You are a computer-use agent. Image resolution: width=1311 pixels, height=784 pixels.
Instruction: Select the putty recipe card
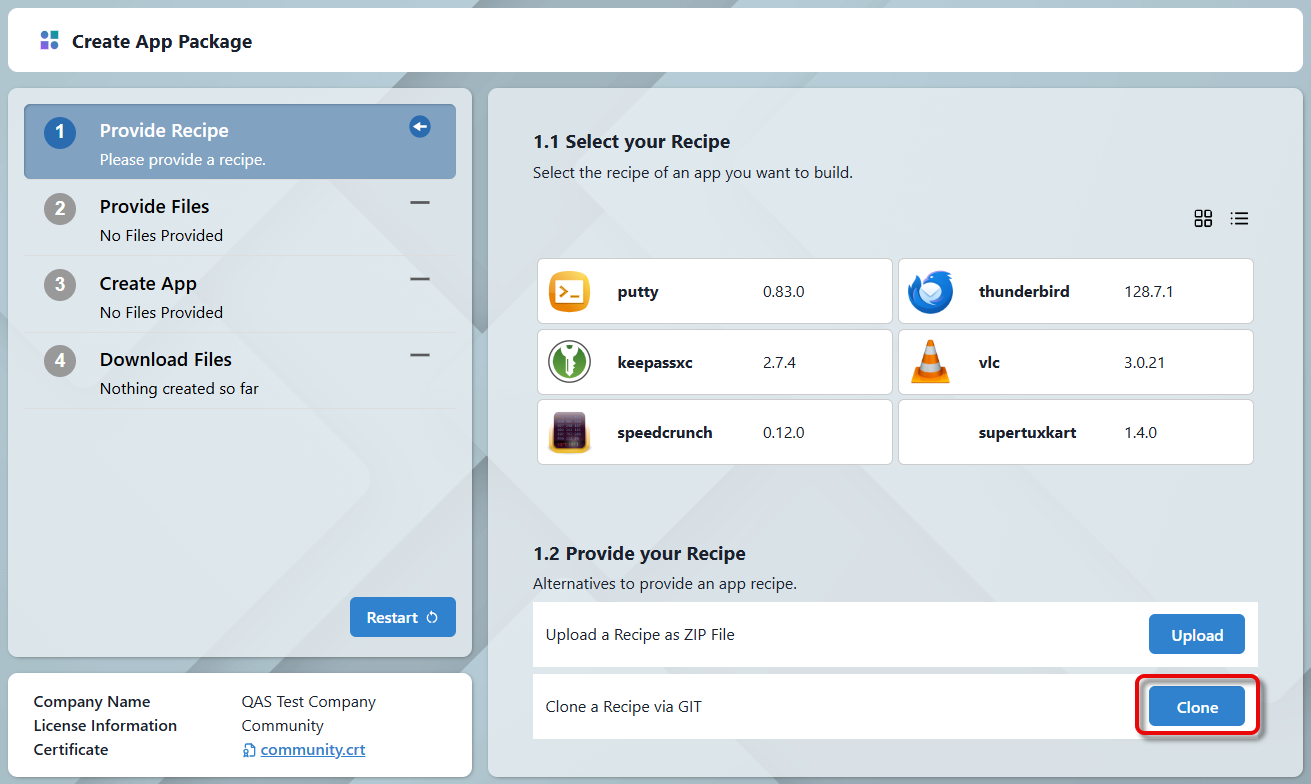tap(715, 291)
